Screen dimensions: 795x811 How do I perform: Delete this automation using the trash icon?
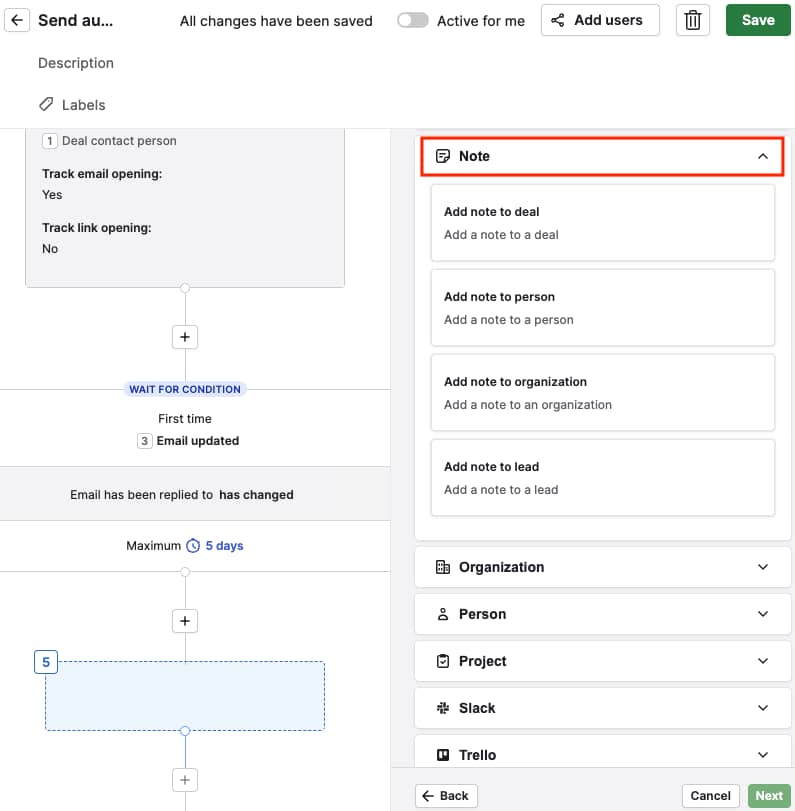click(x=693, y=20)
